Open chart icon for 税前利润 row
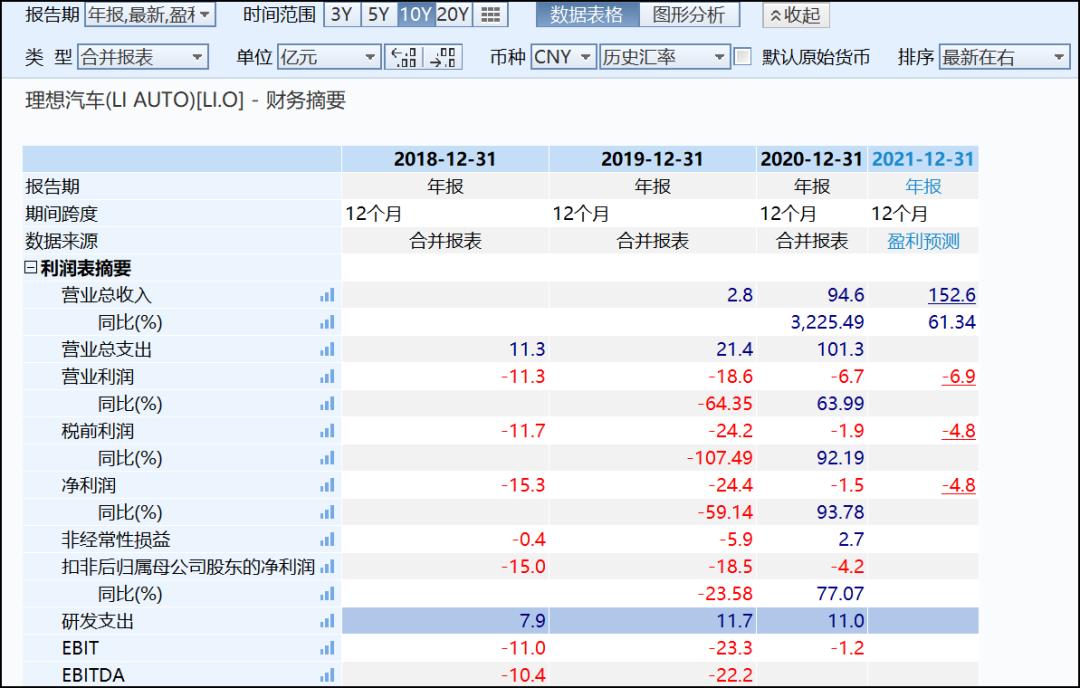The width and height of the screenshot is (1080, 688). [x=327, y=431]
